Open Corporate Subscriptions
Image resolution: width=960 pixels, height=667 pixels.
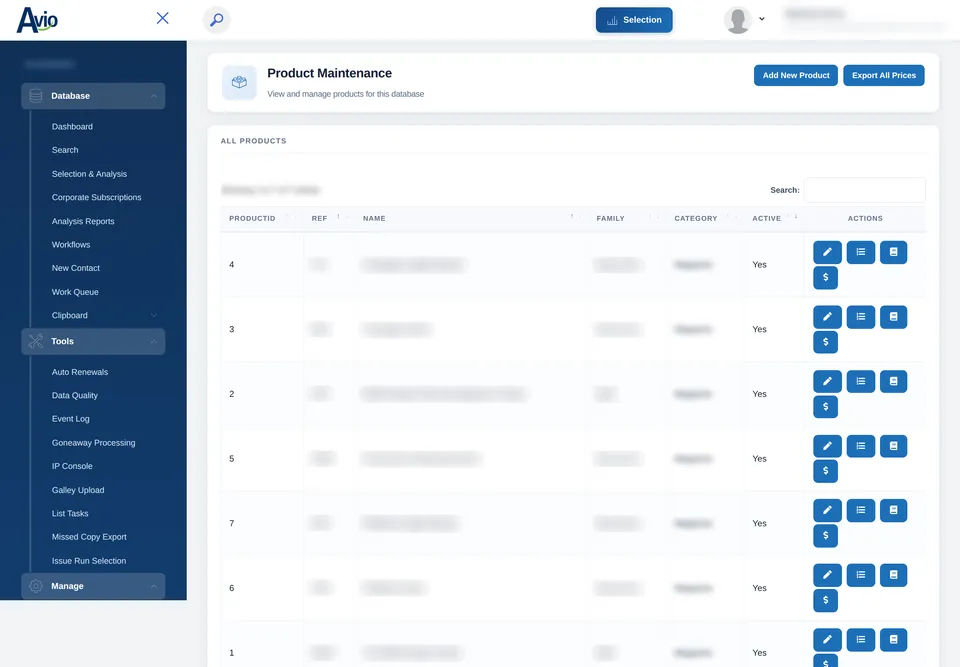point(97,197)
